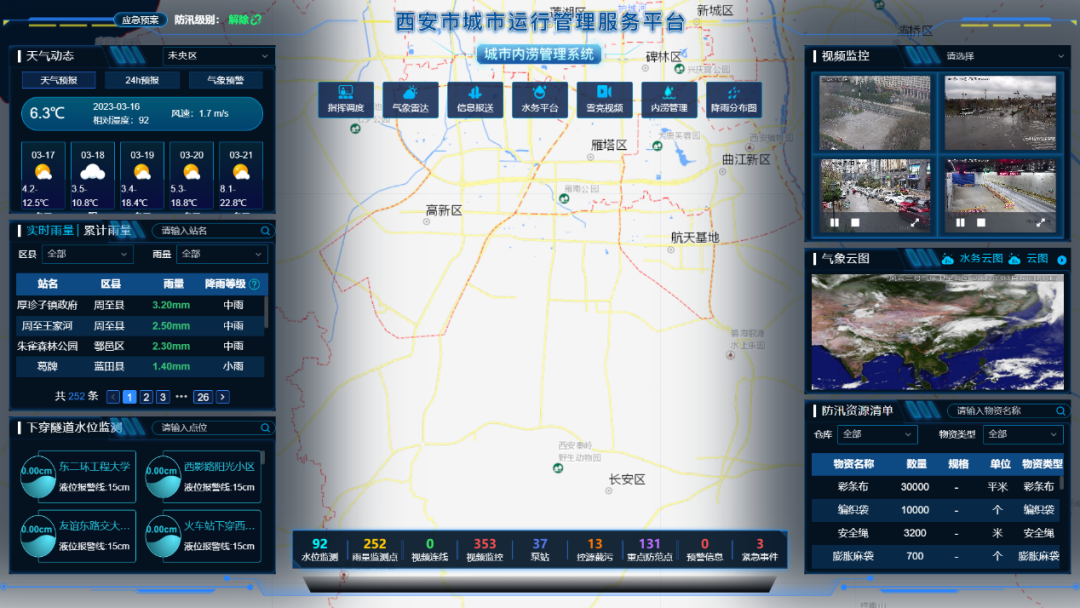Pause the bottom-right tunnel video
Screen dimensions: 1080x608
tap(961, 222)
